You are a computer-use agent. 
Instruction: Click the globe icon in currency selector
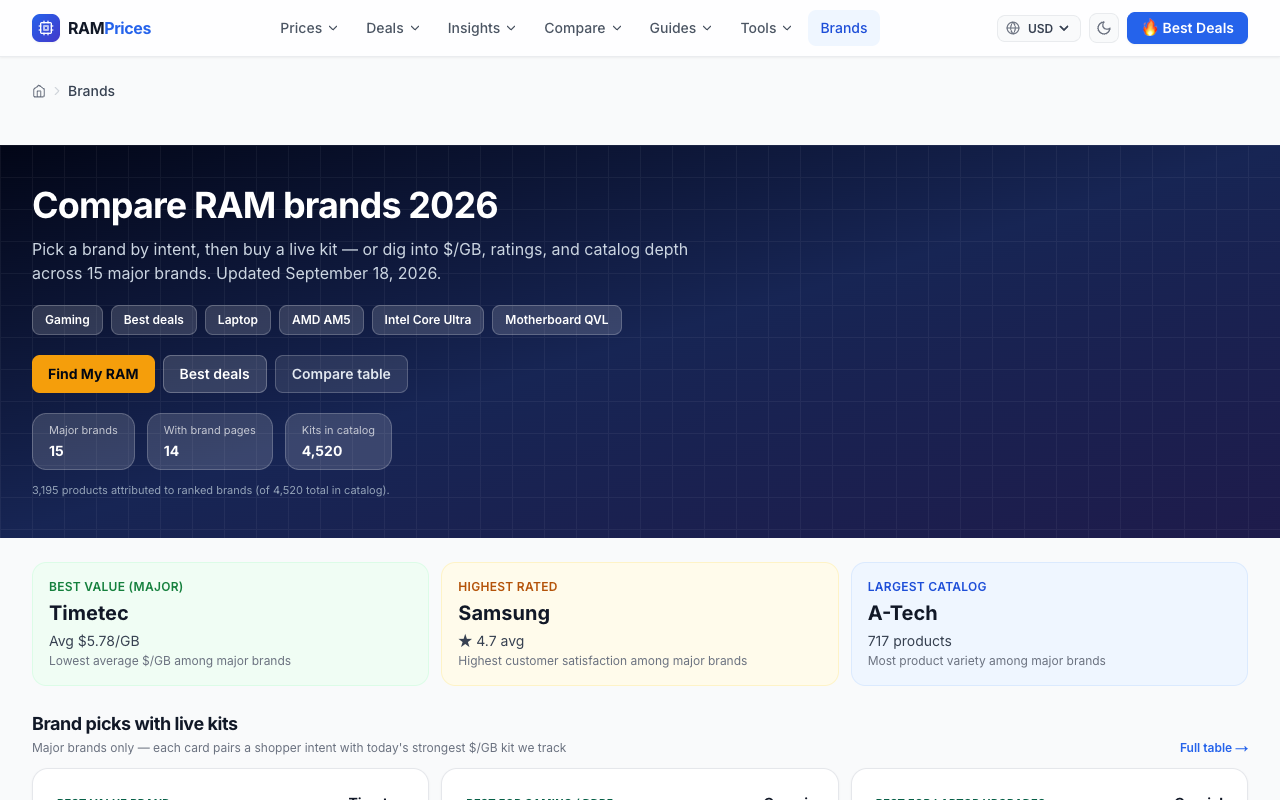[1013, 28]
